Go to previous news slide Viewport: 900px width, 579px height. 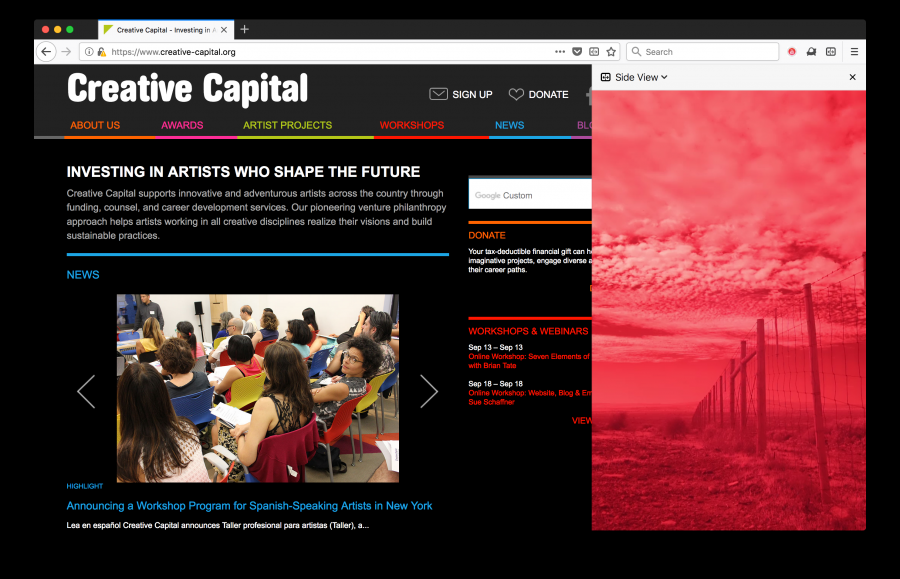click(x=86, y=391)
